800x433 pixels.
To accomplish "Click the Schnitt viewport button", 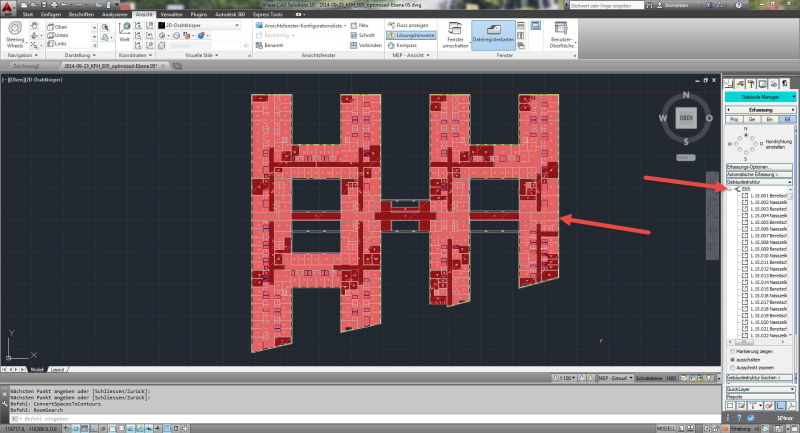I will click(363, 35).
